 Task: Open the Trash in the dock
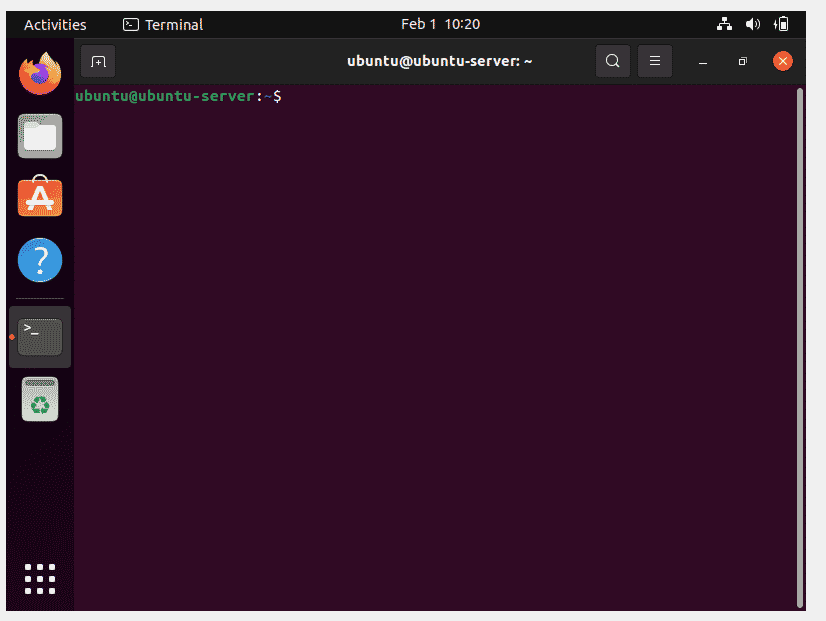(x=40, y=399)
